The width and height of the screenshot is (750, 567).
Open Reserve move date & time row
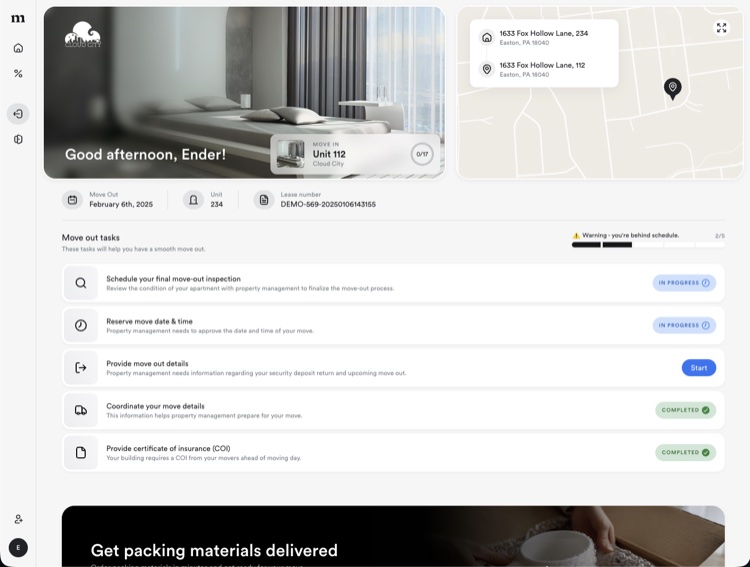click(393, 325)
